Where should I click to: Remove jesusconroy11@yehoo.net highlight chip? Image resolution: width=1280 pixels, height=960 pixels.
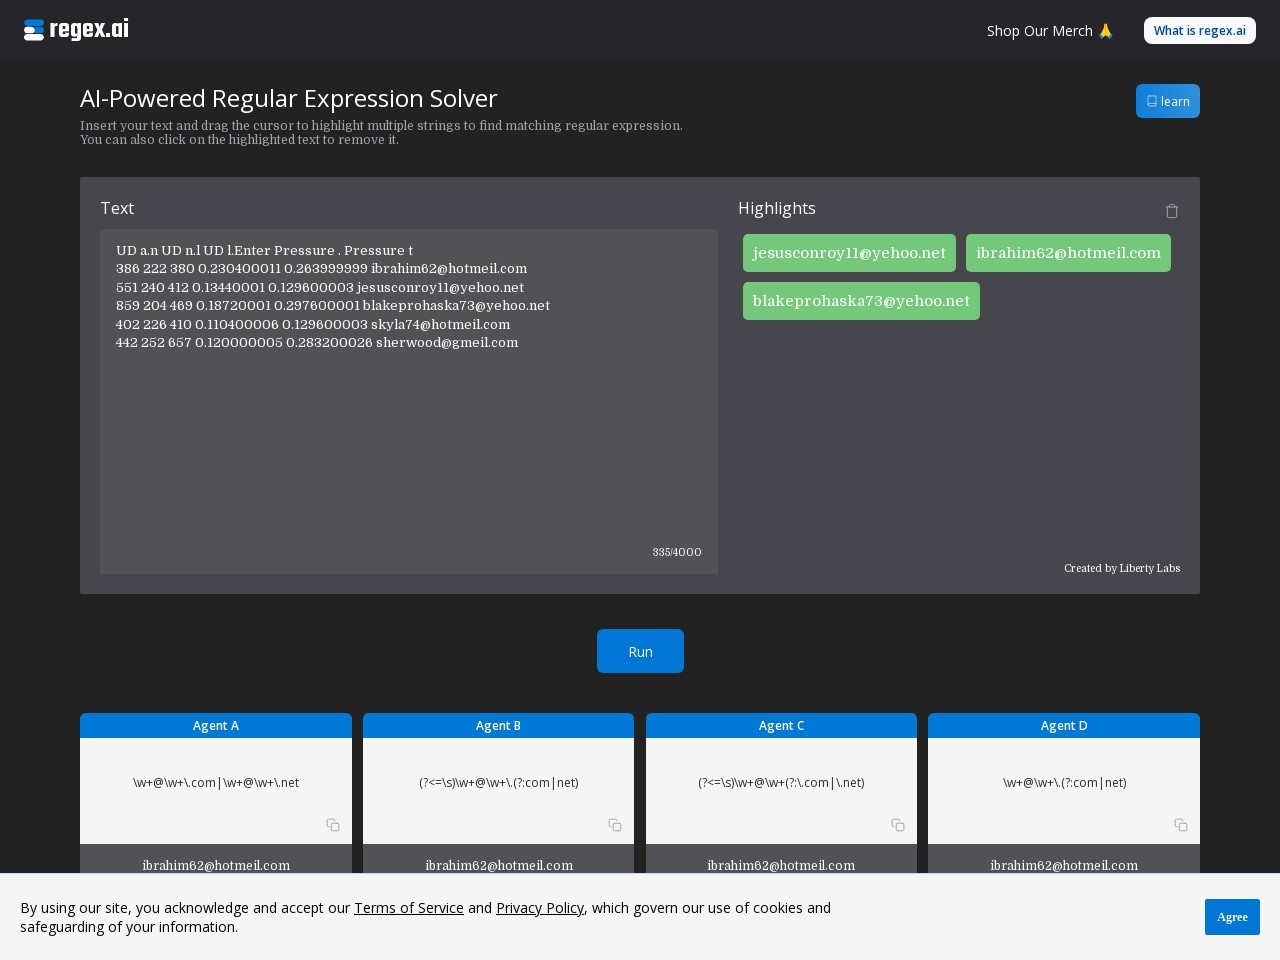point(849,253)
